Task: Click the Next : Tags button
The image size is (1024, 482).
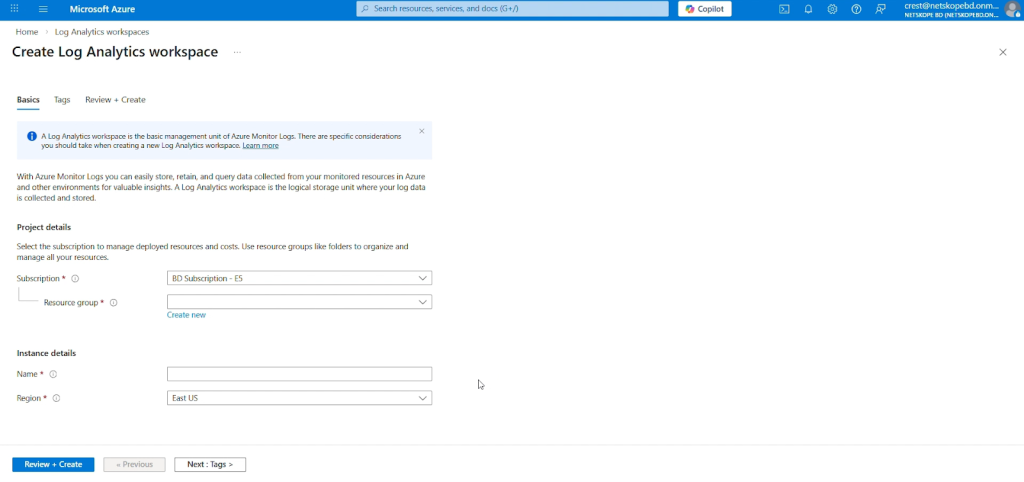Action: [x=210, y=464]
